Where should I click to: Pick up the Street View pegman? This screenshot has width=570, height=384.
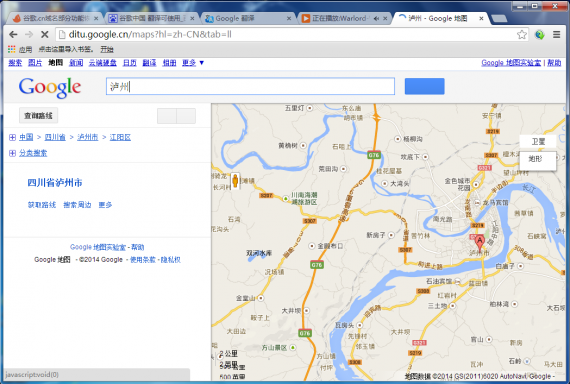coord(235,180)
